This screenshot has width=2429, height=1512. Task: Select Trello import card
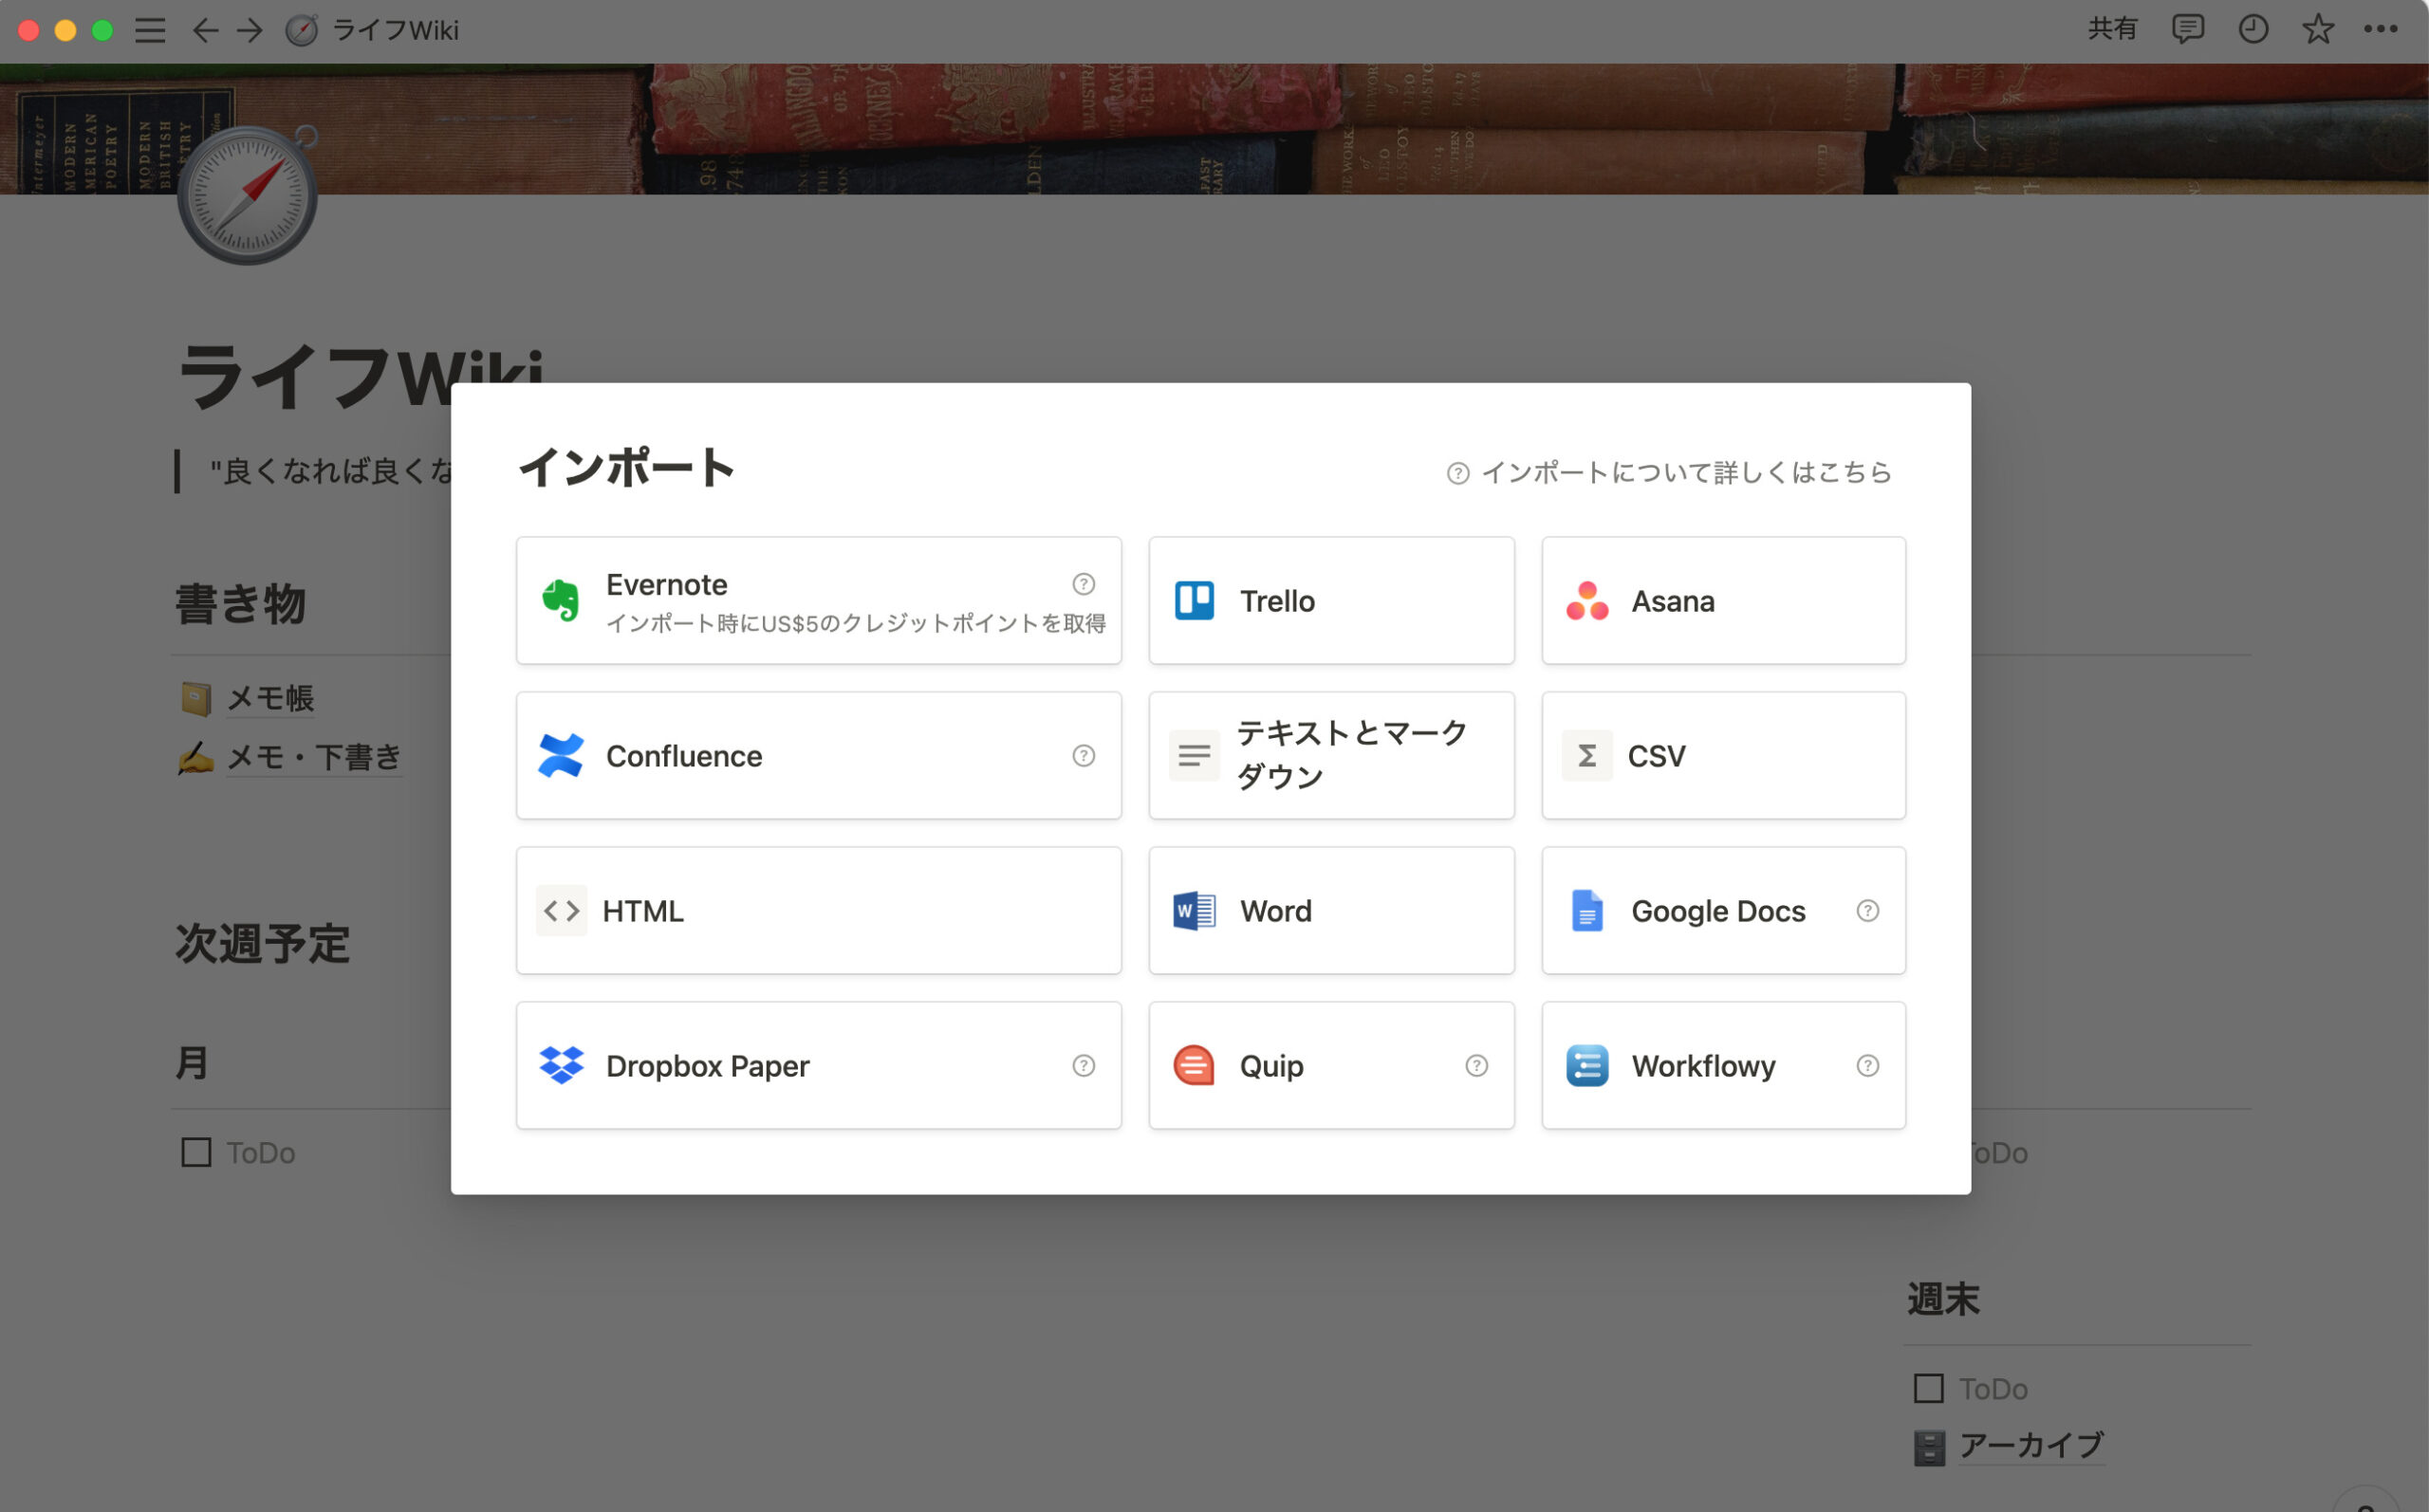tap(1331, 600)
